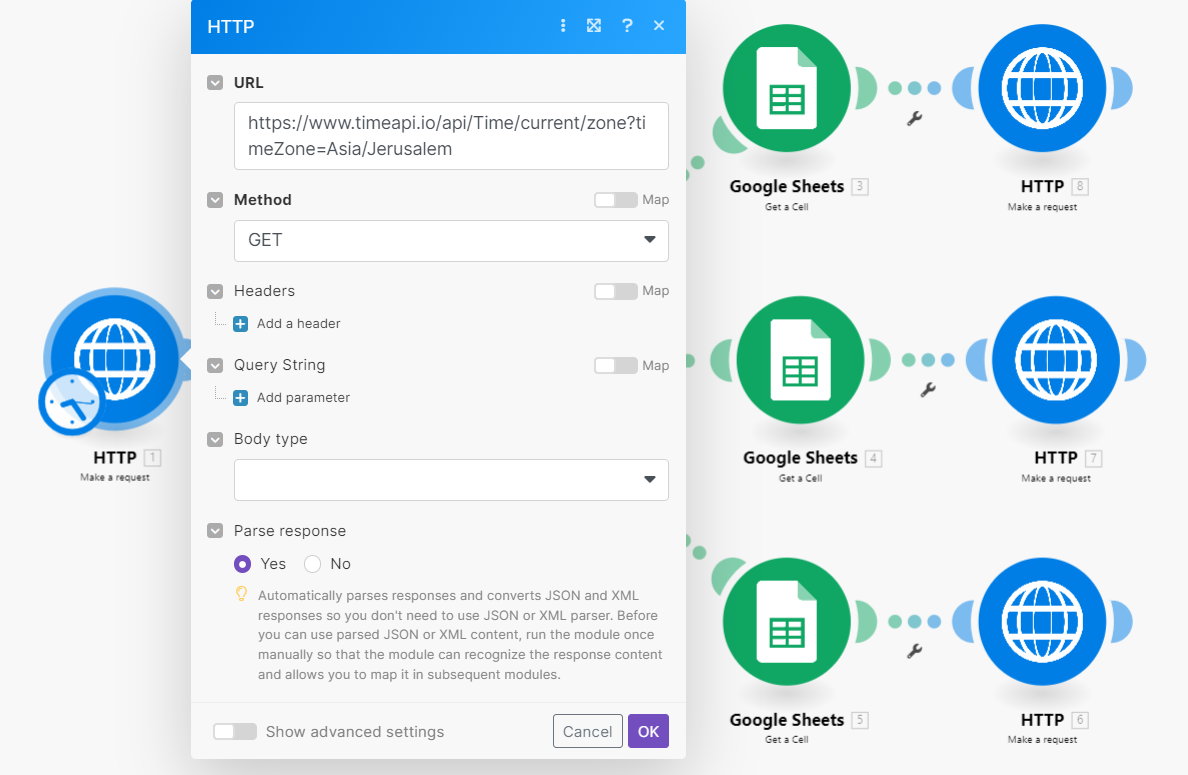1188x775 pixels.
Task: Click the "Make a request" label under HTTP 6
Action: click(1042, 739)
